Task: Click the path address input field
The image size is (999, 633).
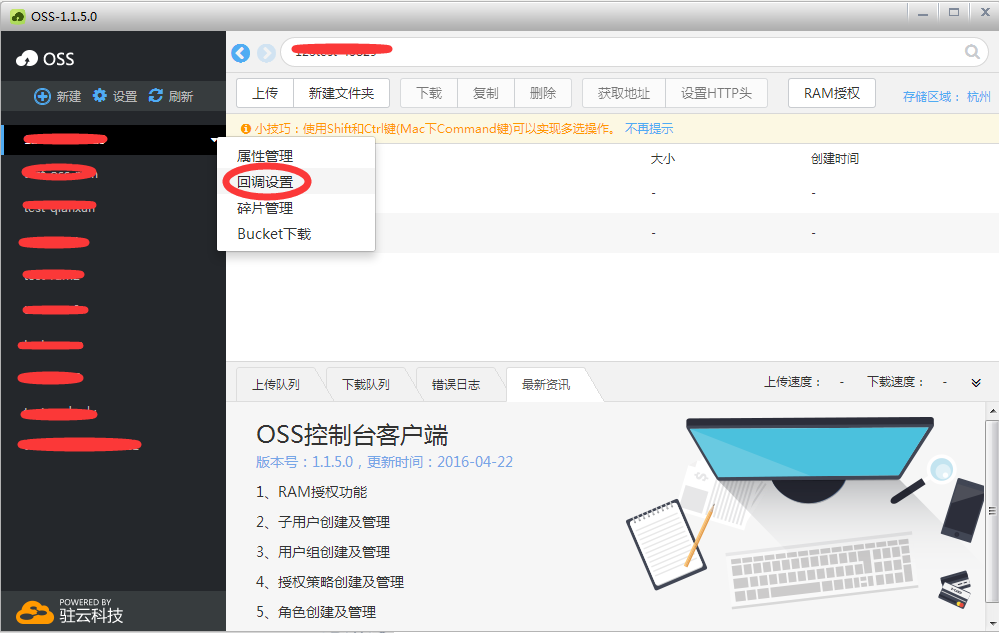Action: tap(634, 53)
